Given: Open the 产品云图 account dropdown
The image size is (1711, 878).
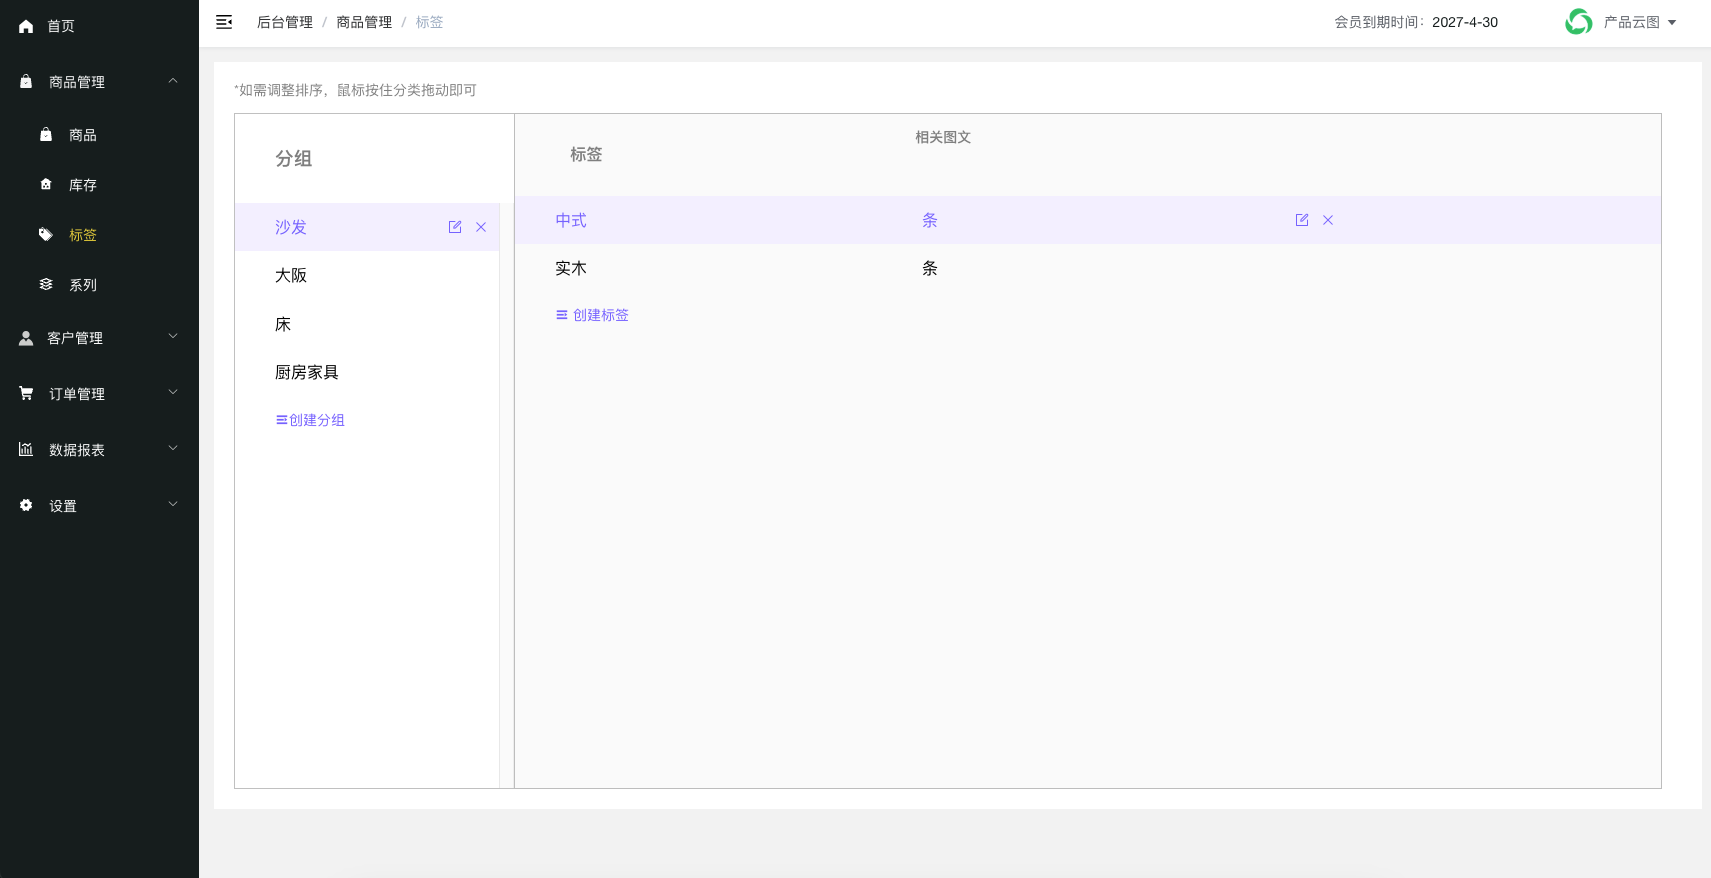Looking at the screenshot, I should coord(1640,22).
